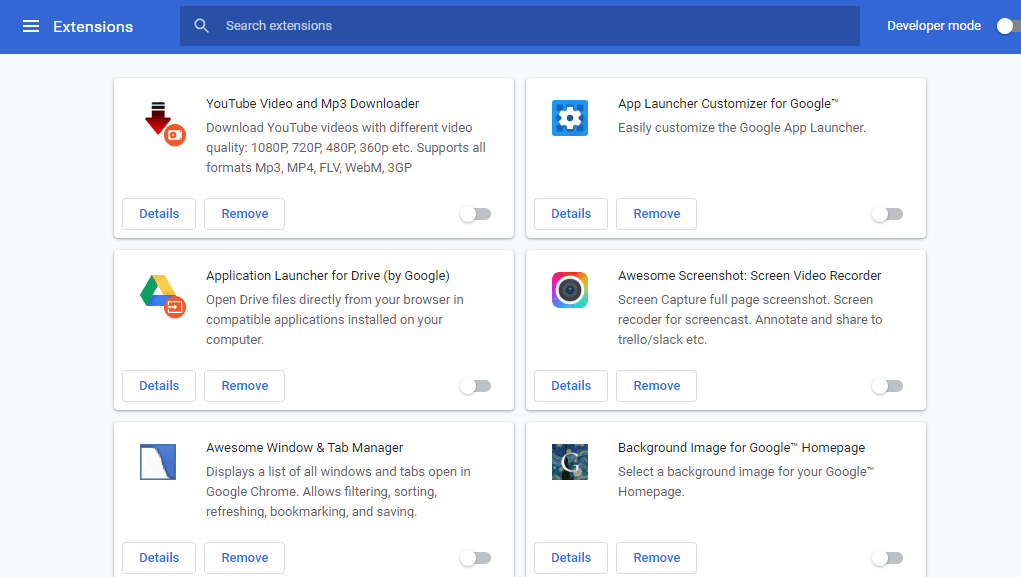Open Details for Background Image for Google
The image size is (1021, 577).
tap(571, 557)
